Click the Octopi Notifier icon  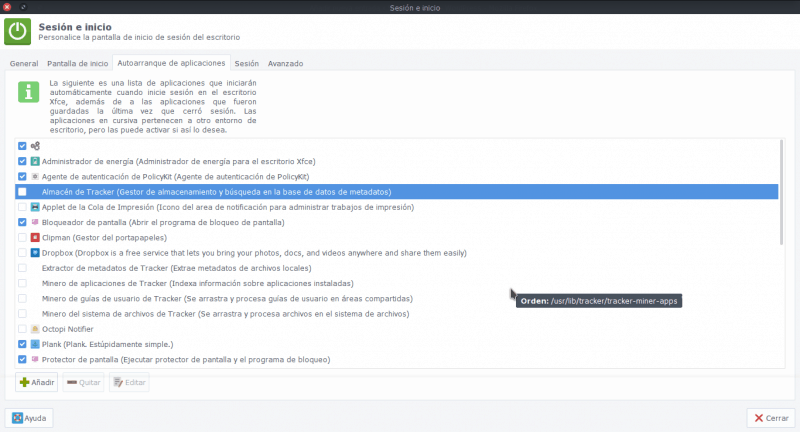point(35,328)
